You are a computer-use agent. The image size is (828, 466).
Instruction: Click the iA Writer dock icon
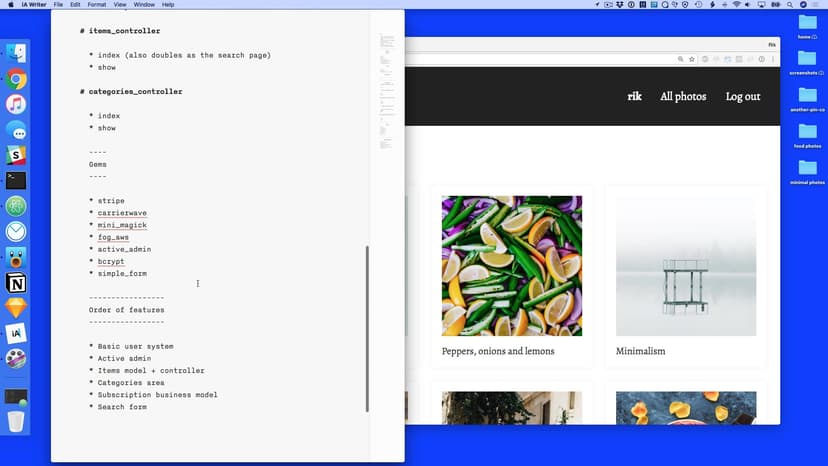[16, 334]
